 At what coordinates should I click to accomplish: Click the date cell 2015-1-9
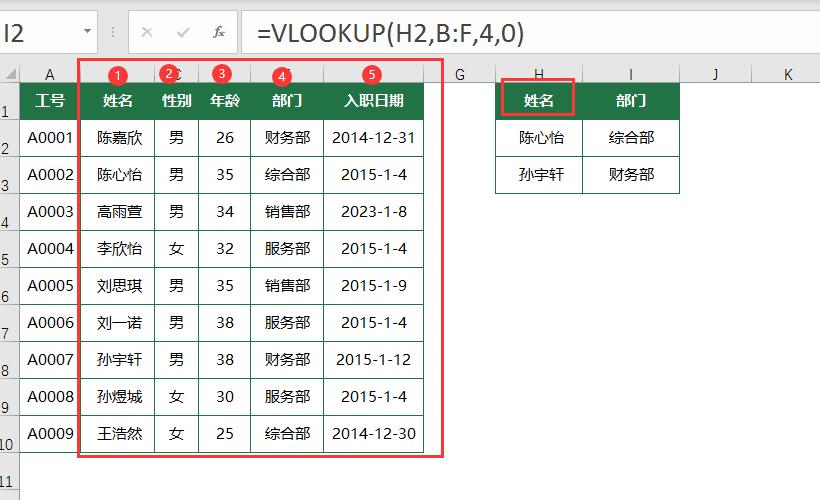(x=374, y=286)
